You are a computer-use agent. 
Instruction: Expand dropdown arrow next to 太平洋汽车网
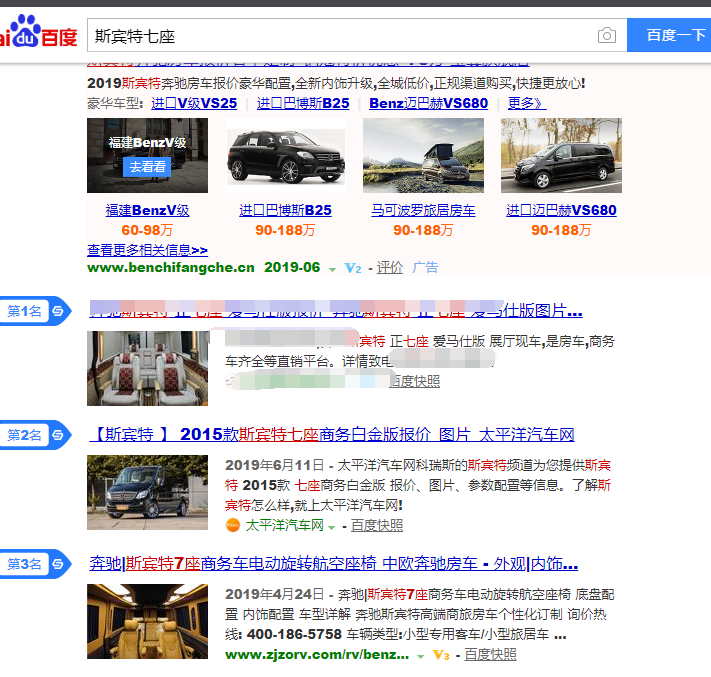(x=331, y=527)
